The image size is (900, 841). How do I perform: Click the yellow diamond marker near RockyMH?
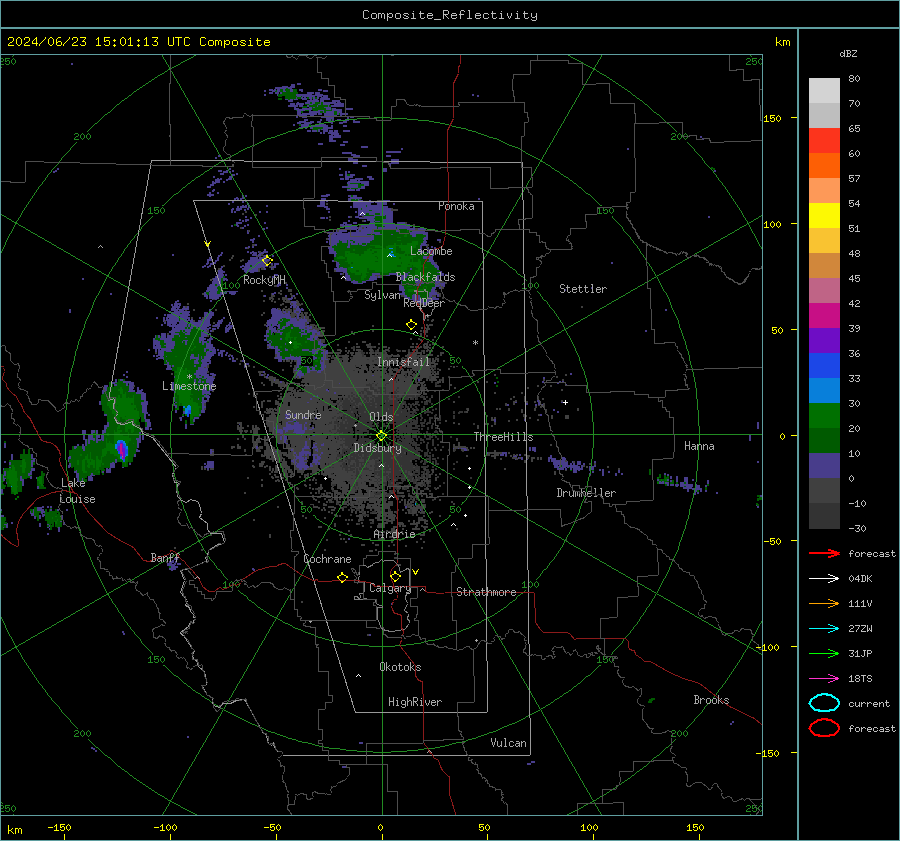tap(267, 261)
